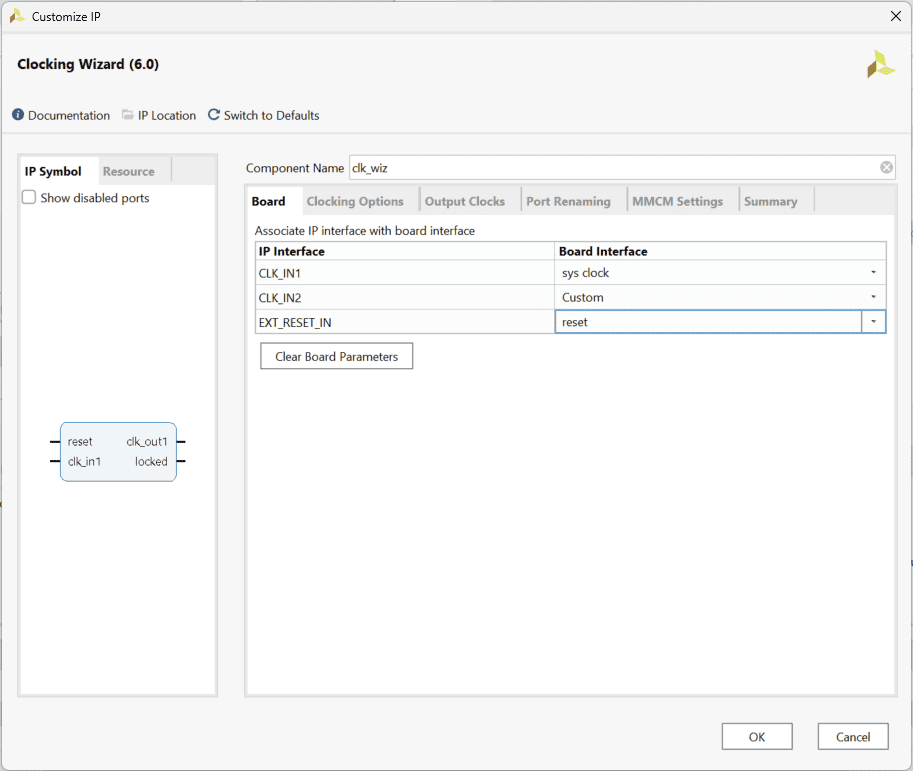Screen dimensions: 913x771
Task: Click the clk_wiz IP symbol block
Action: [118, 452]
